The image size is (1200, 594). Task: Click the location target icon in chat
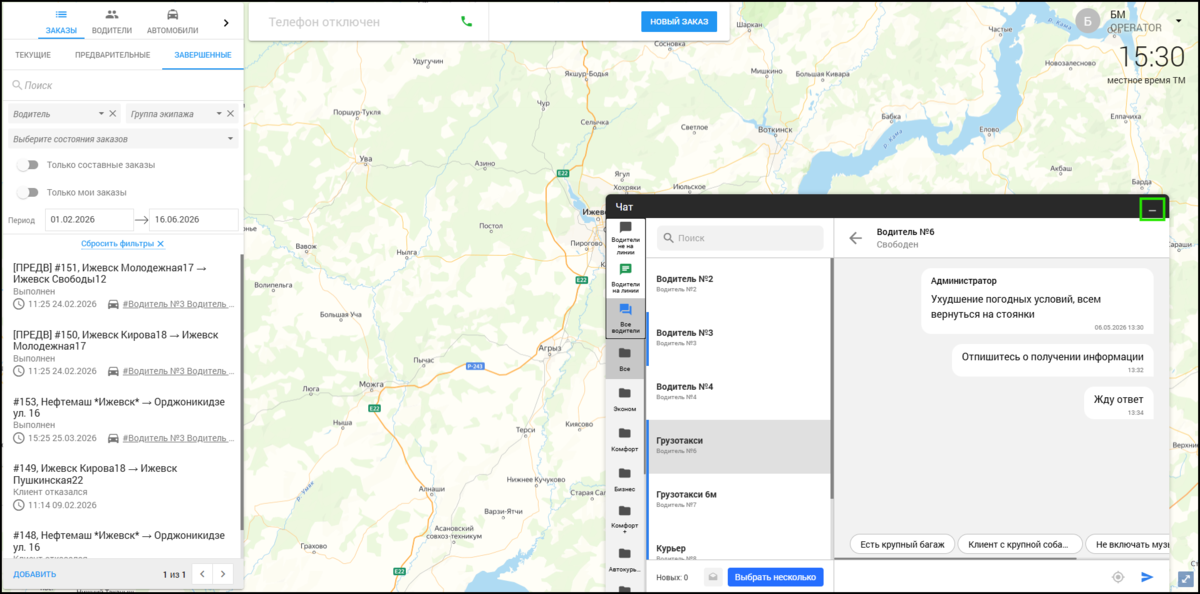(1118, 577)
